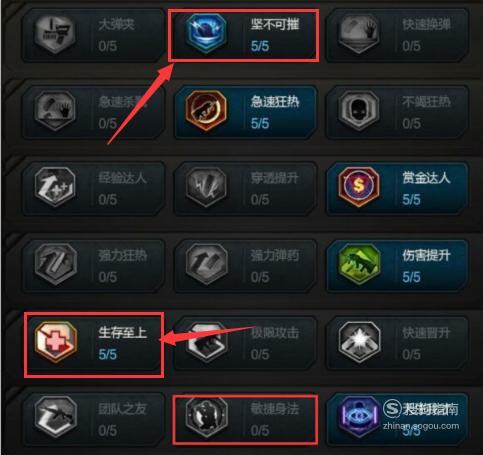Select the 穿透提升 penetration icon
The image size is (483, 455).
[x=206, y=187]
